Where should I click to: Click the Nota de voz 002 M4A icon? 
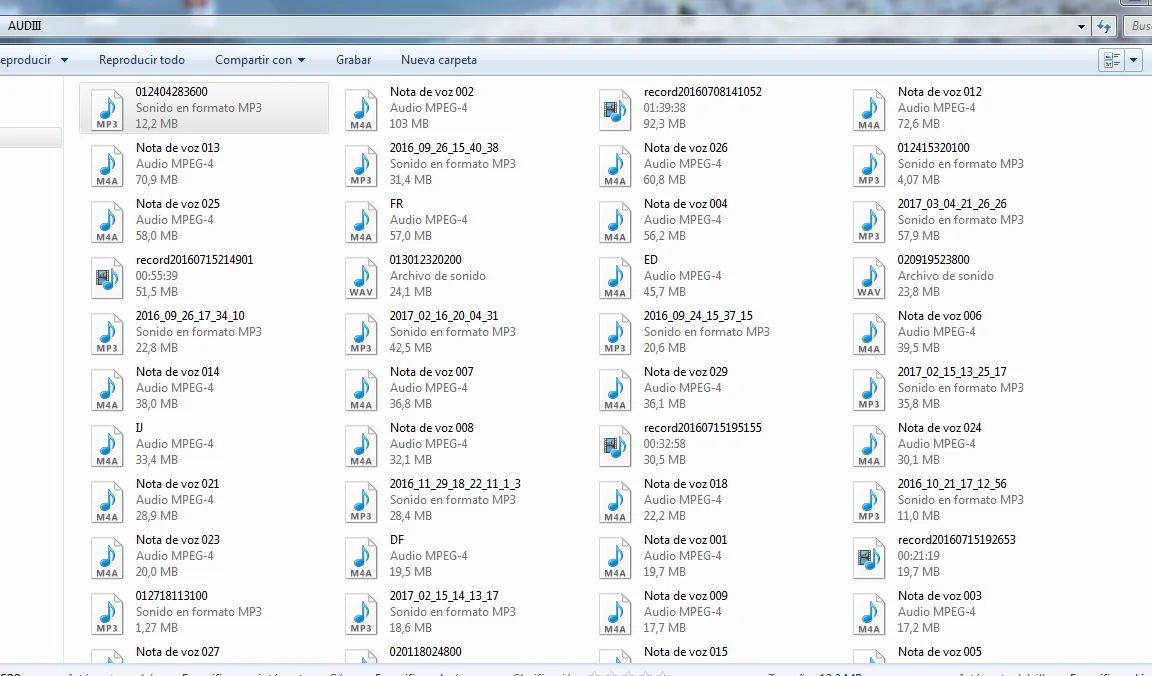(x=361, y=109)
